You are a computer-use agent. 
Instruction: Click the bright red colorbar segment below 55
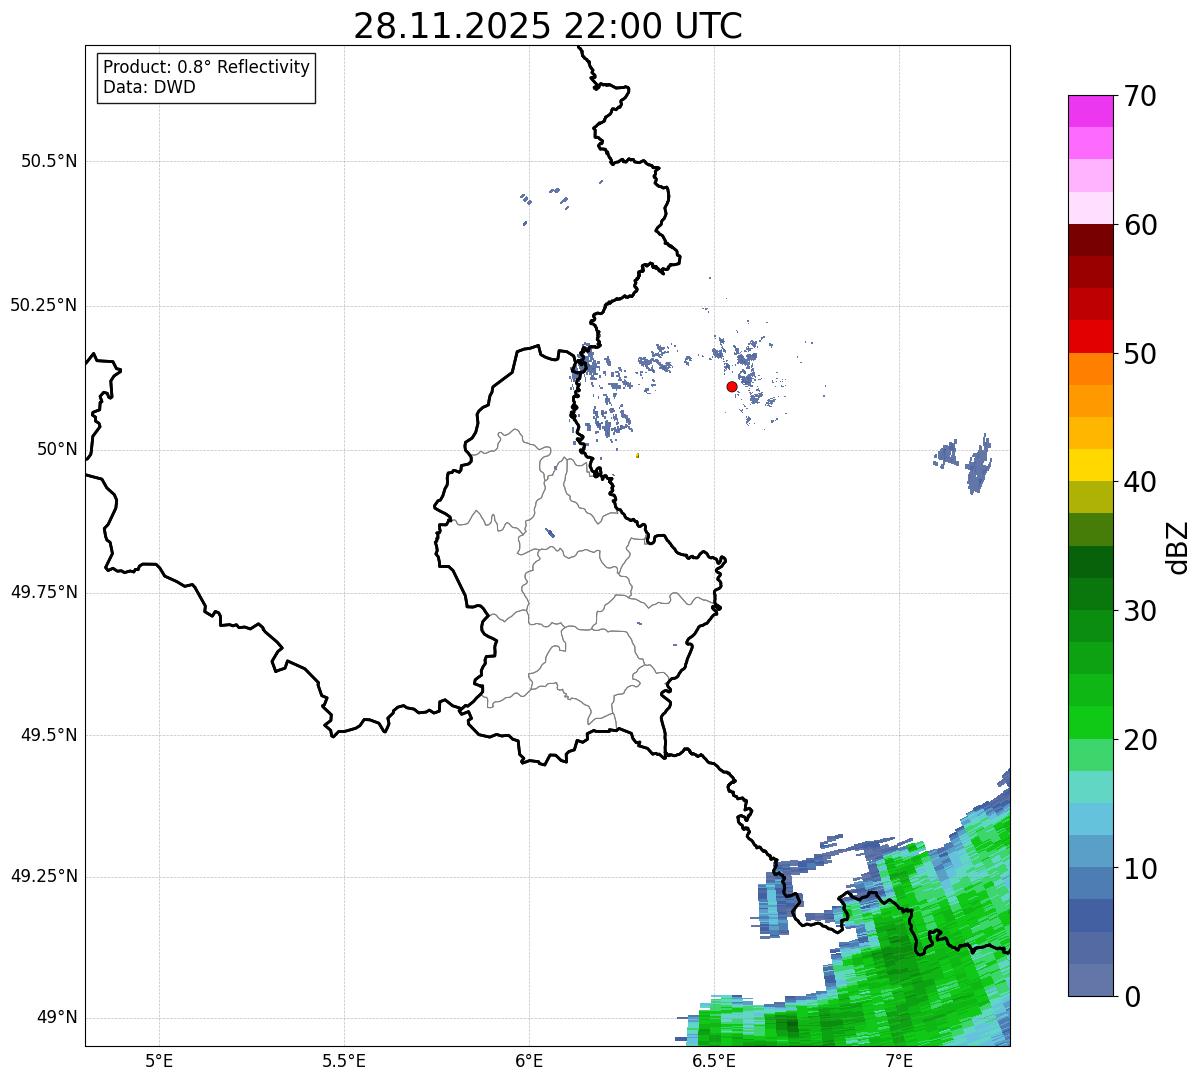(x=1090, y=336)
